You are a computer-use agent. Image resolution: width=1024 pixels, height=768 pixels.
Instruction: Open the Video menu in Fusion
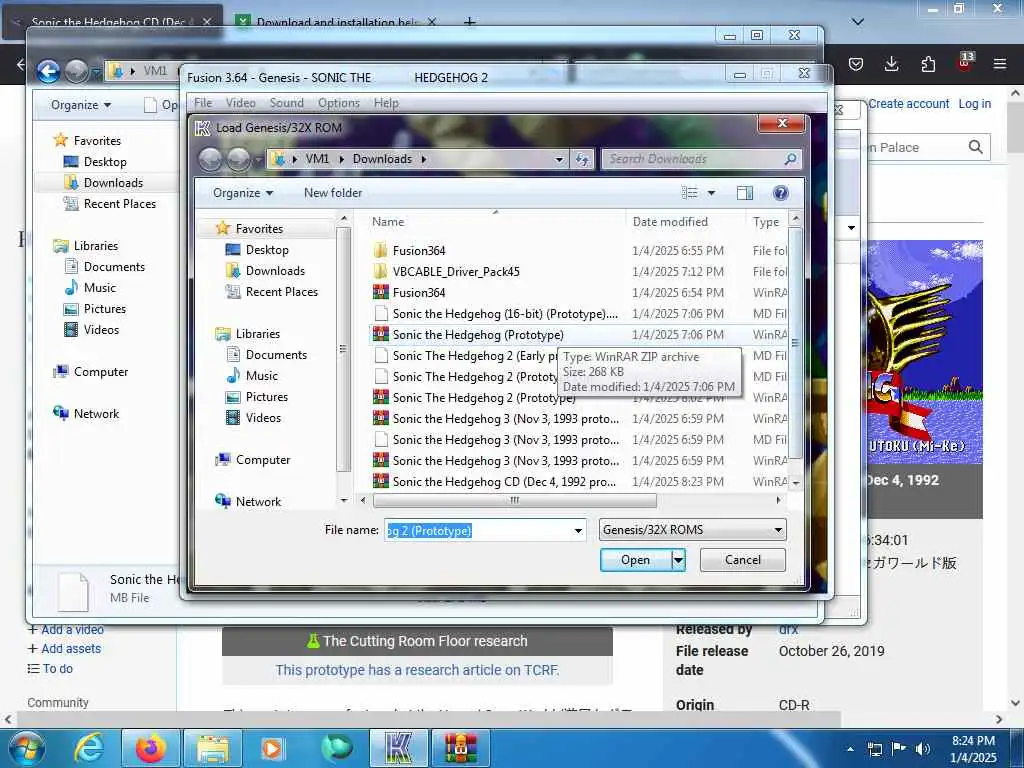point(240,103)
